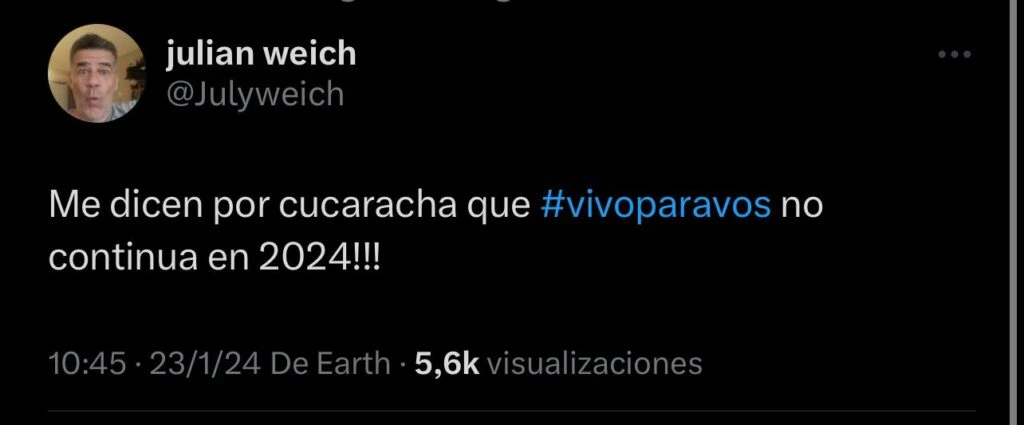The height and width of the screenshot is (425, 1024).
Task: Open the @Julyweich handle
Action: [255, 95]
